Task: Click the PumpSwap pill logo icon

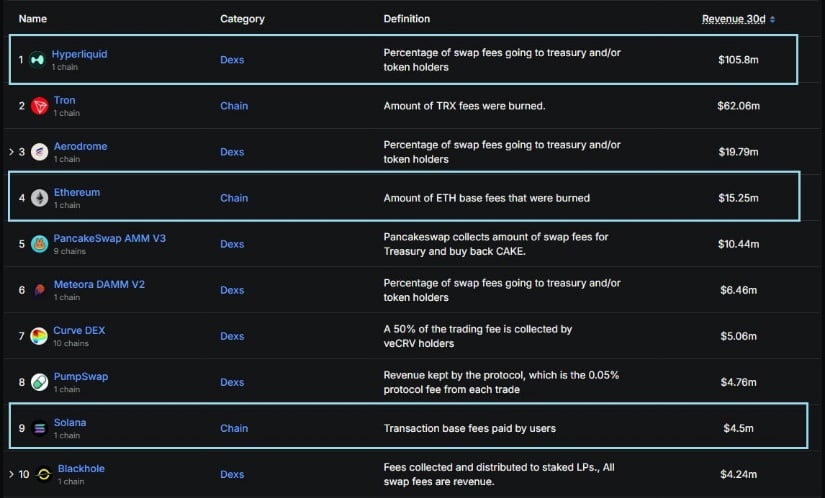Action: coord(39,382)
